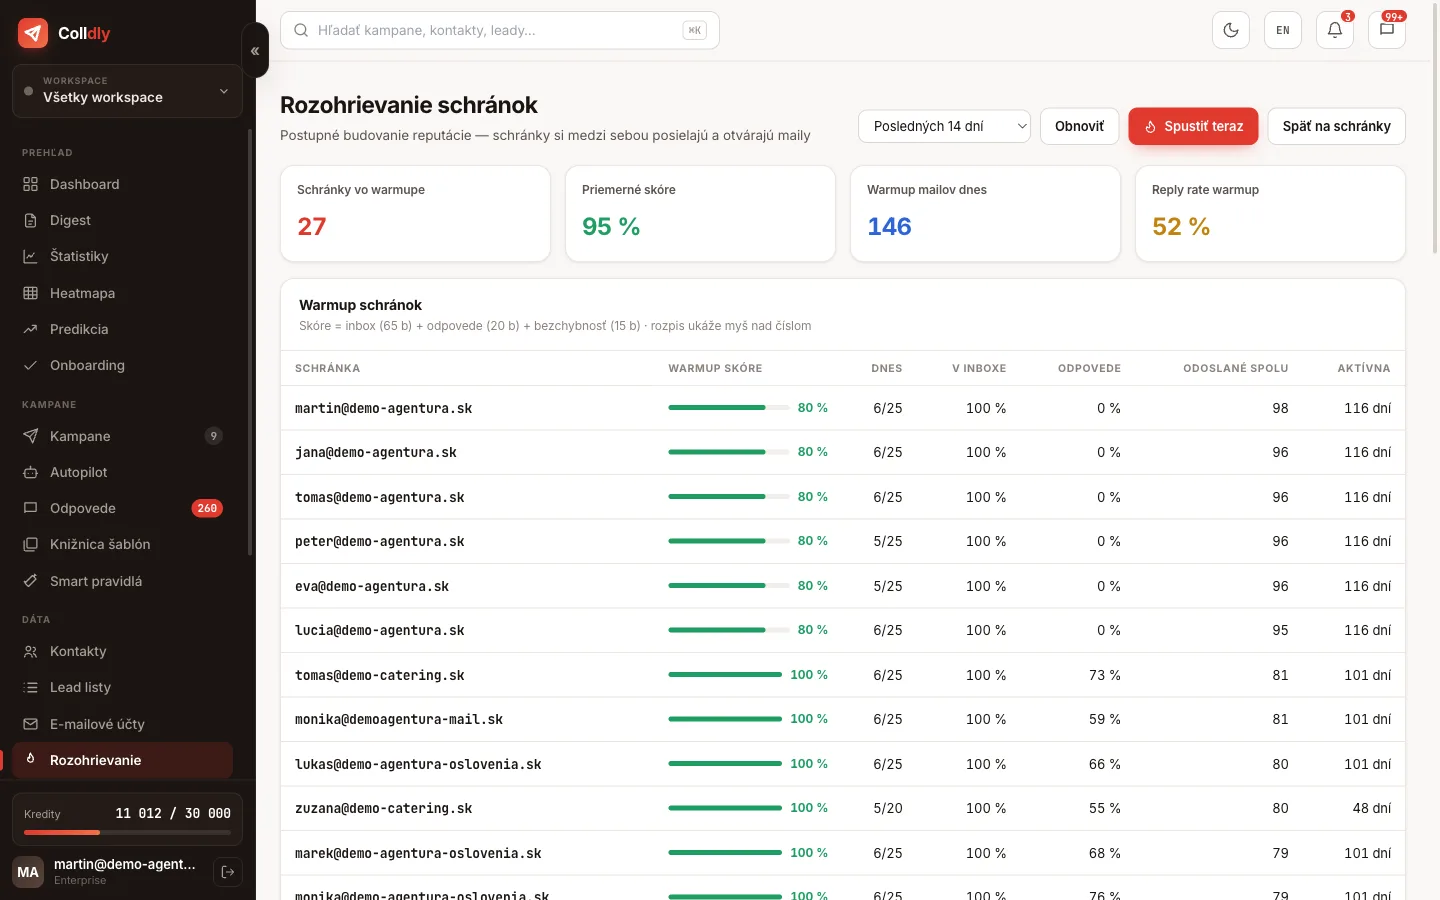This screenshot has height=900, width=1440.
Task: Click the Odpovede chat icon in sidebar
Action: pos(31,508)
